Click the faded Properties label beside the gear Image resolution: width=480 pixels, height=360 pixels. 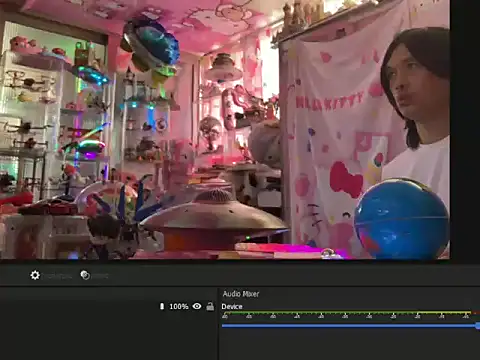point(58,276)
